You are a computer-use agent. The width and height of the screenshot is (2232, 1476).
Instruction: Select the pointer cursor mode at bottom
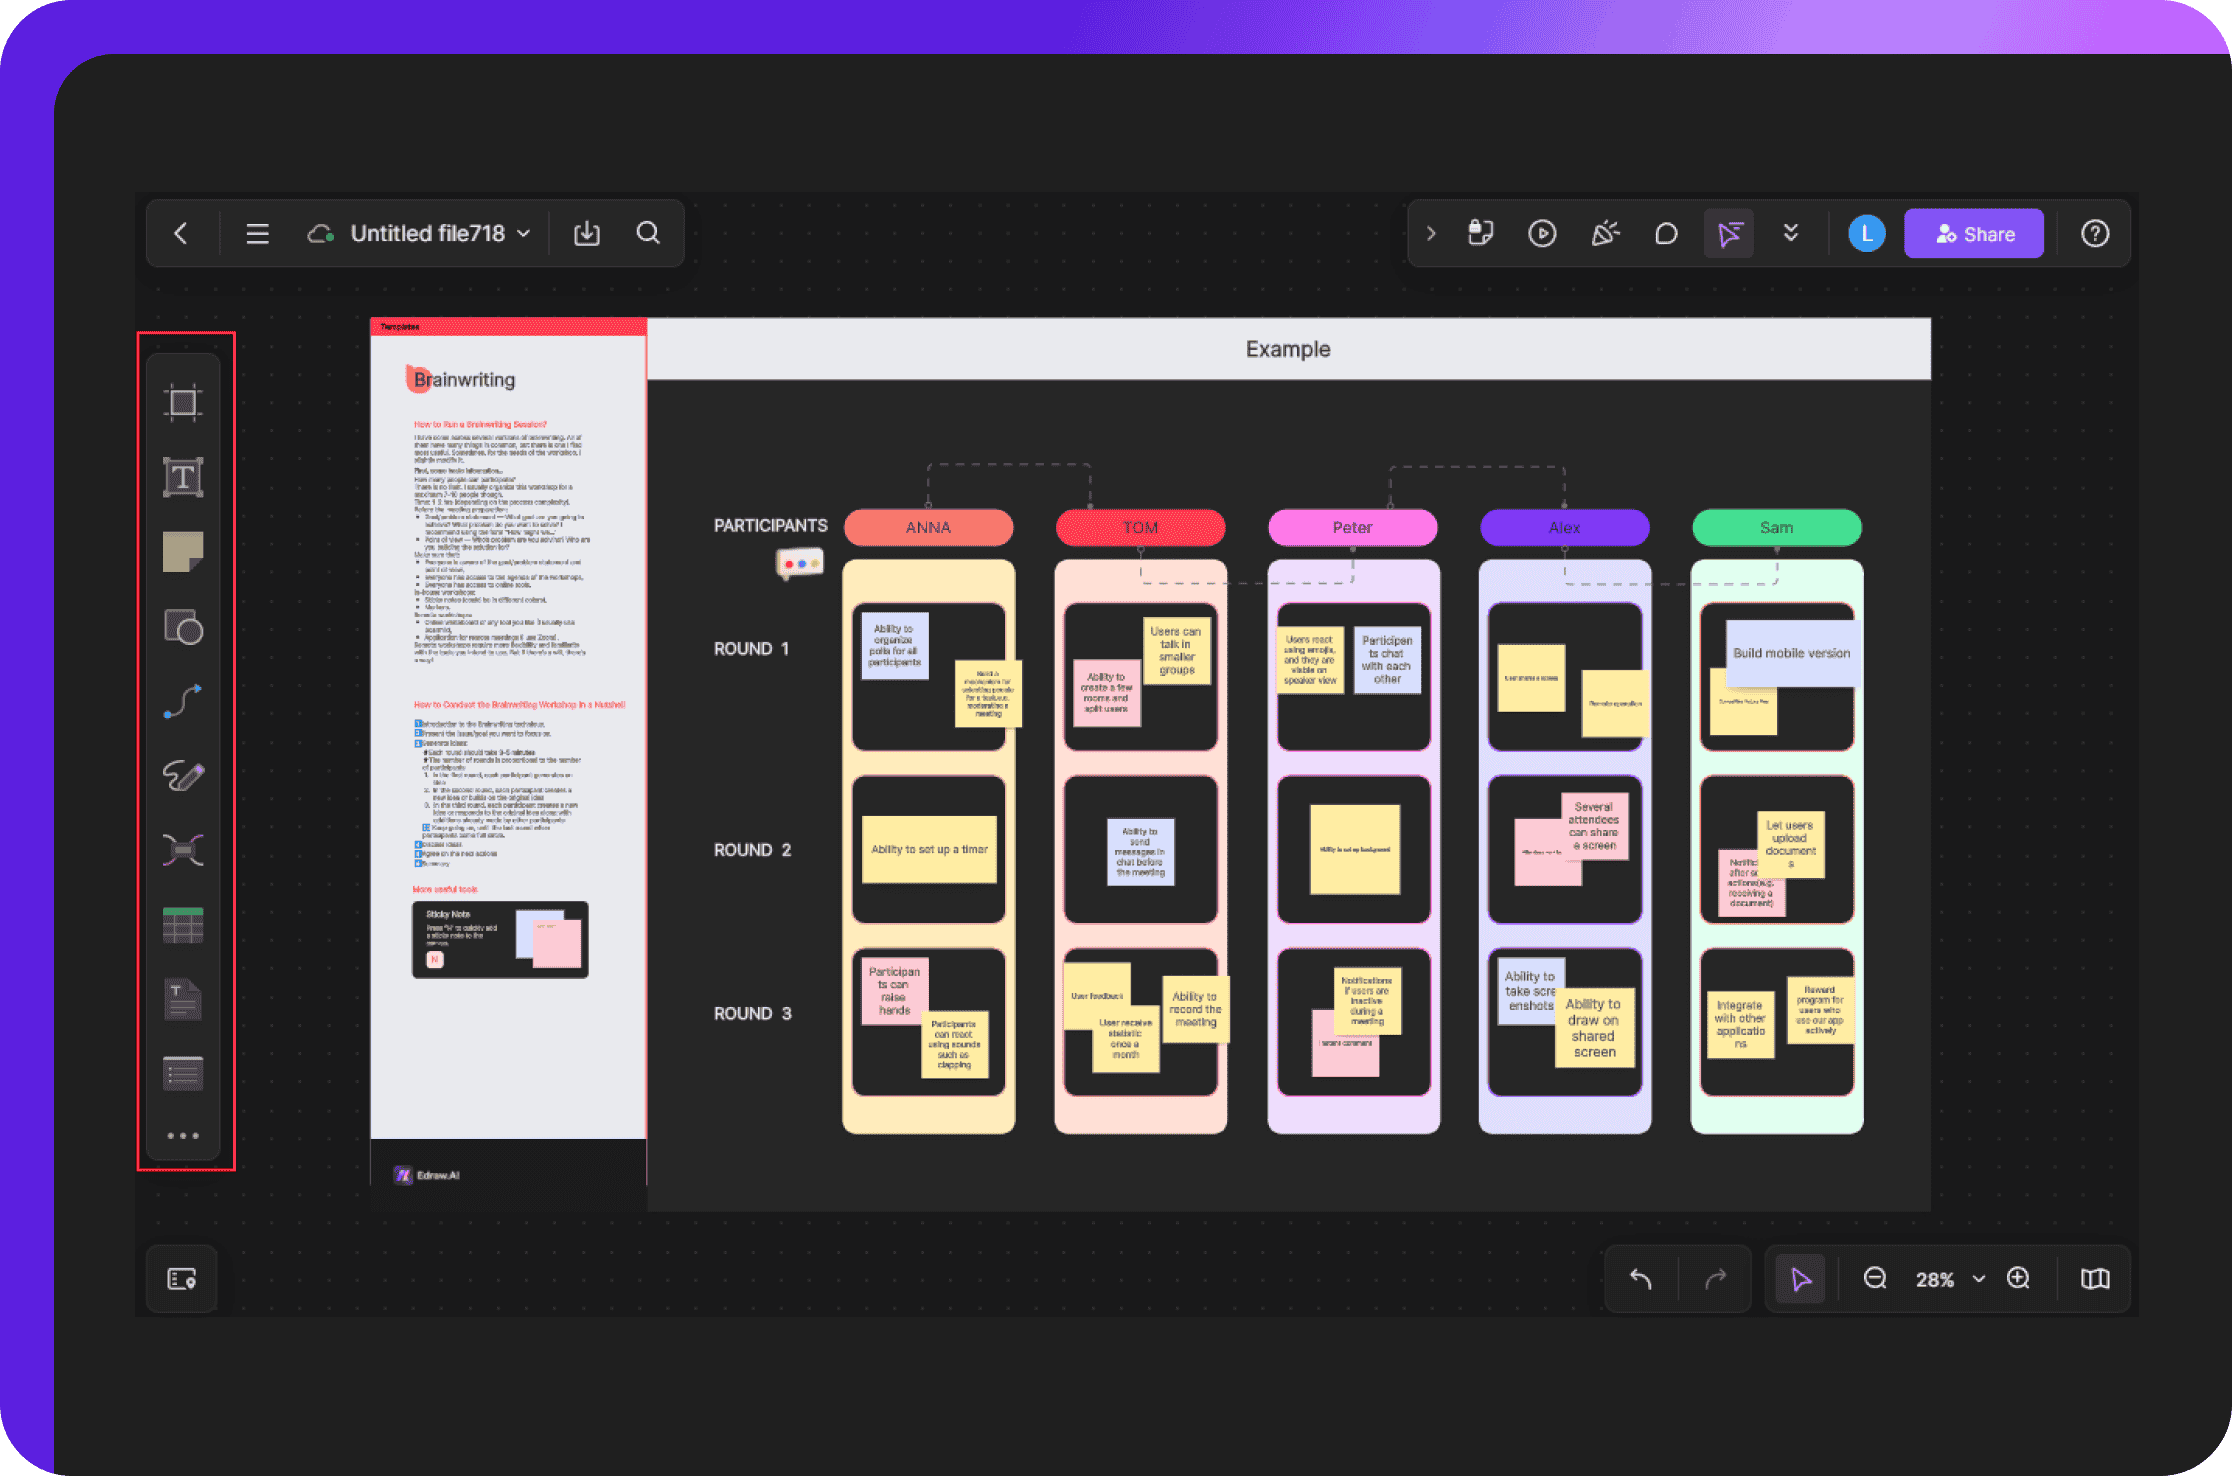coord(1800,1279)
